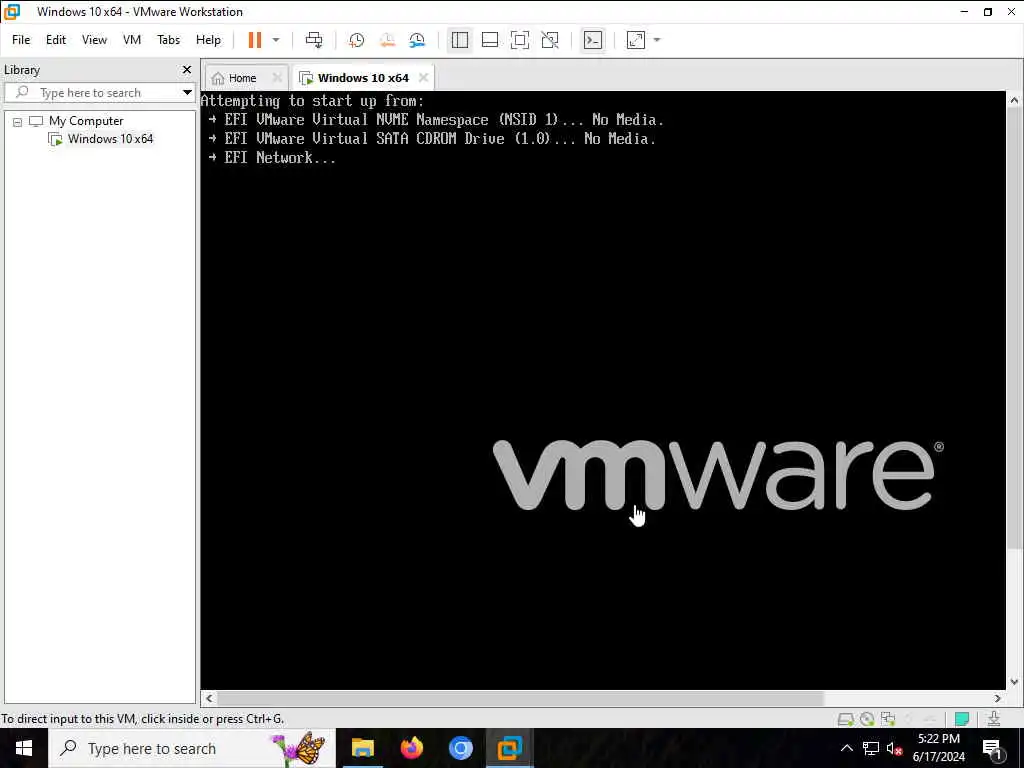Viewport: 1024px width, 768px height.
Task: Show hidden system tray icons
Action: tap(846, 748)
